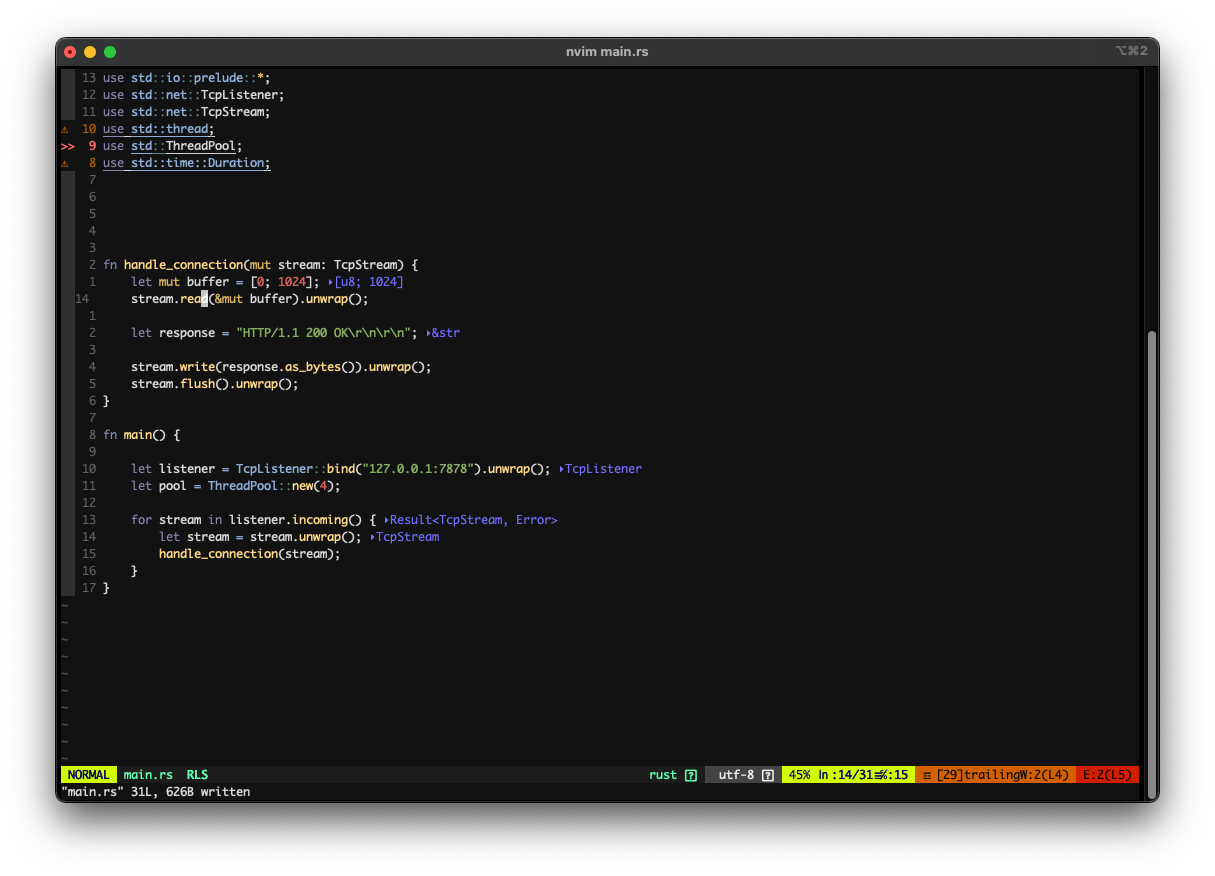This screenshot has height=876, width=1215.
Task: Click 'let response' variable declaration
Action: click(173, 333)
